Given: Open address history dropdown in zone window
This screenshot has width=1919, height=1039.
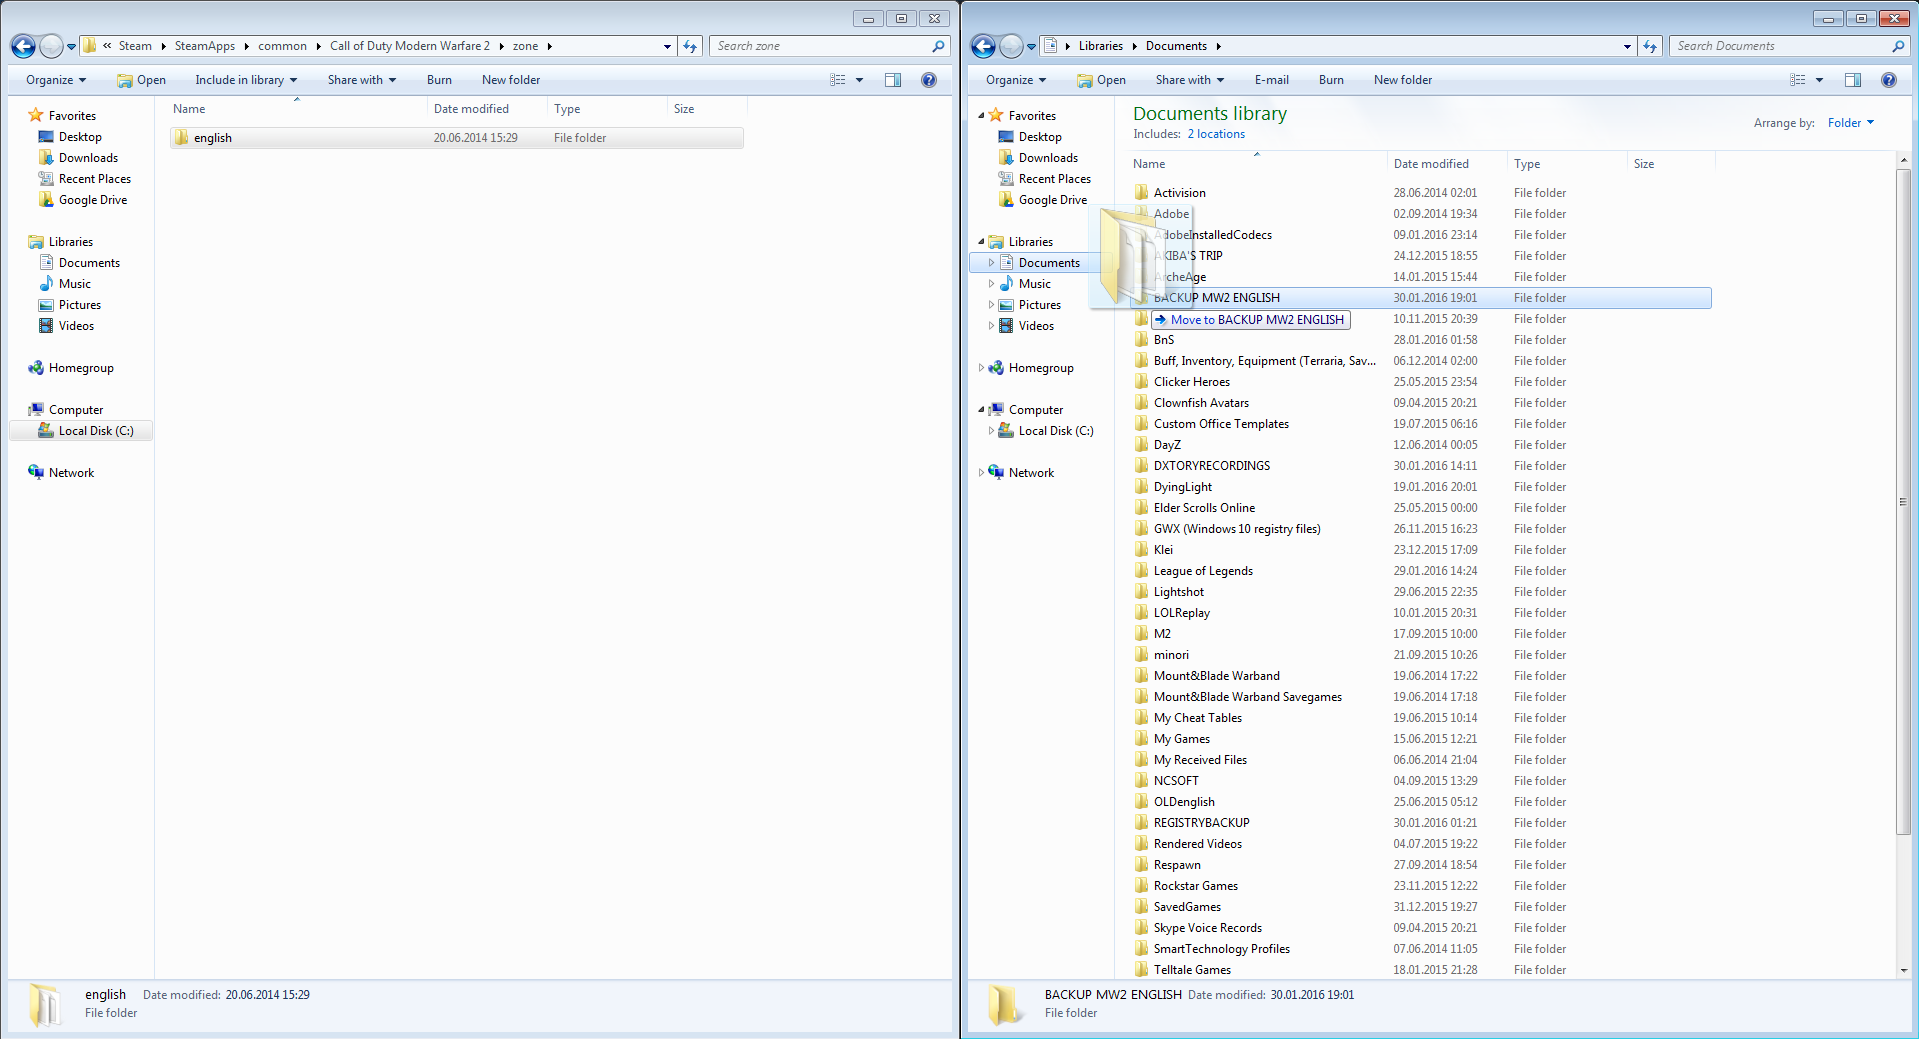Looking at the screenshot, I should click(x=667, y=46).
